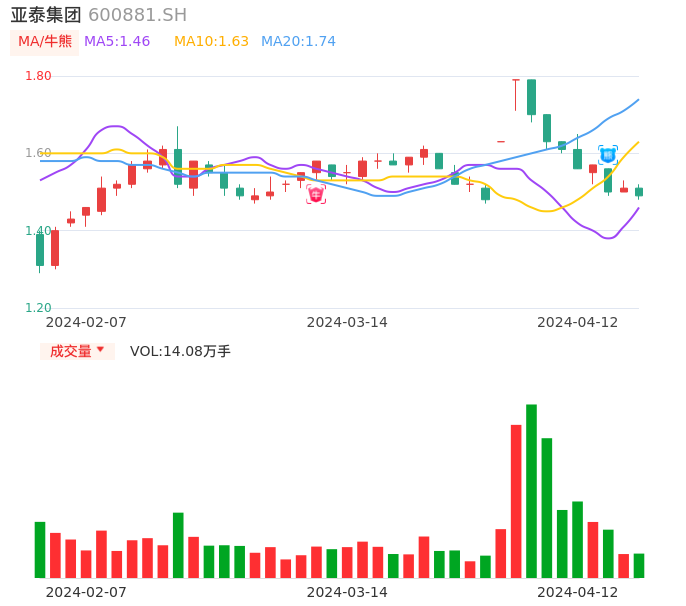686x606 pixels.
Task: Click the 2024-03-14 date label under price chart
Action: click(347, 322)
